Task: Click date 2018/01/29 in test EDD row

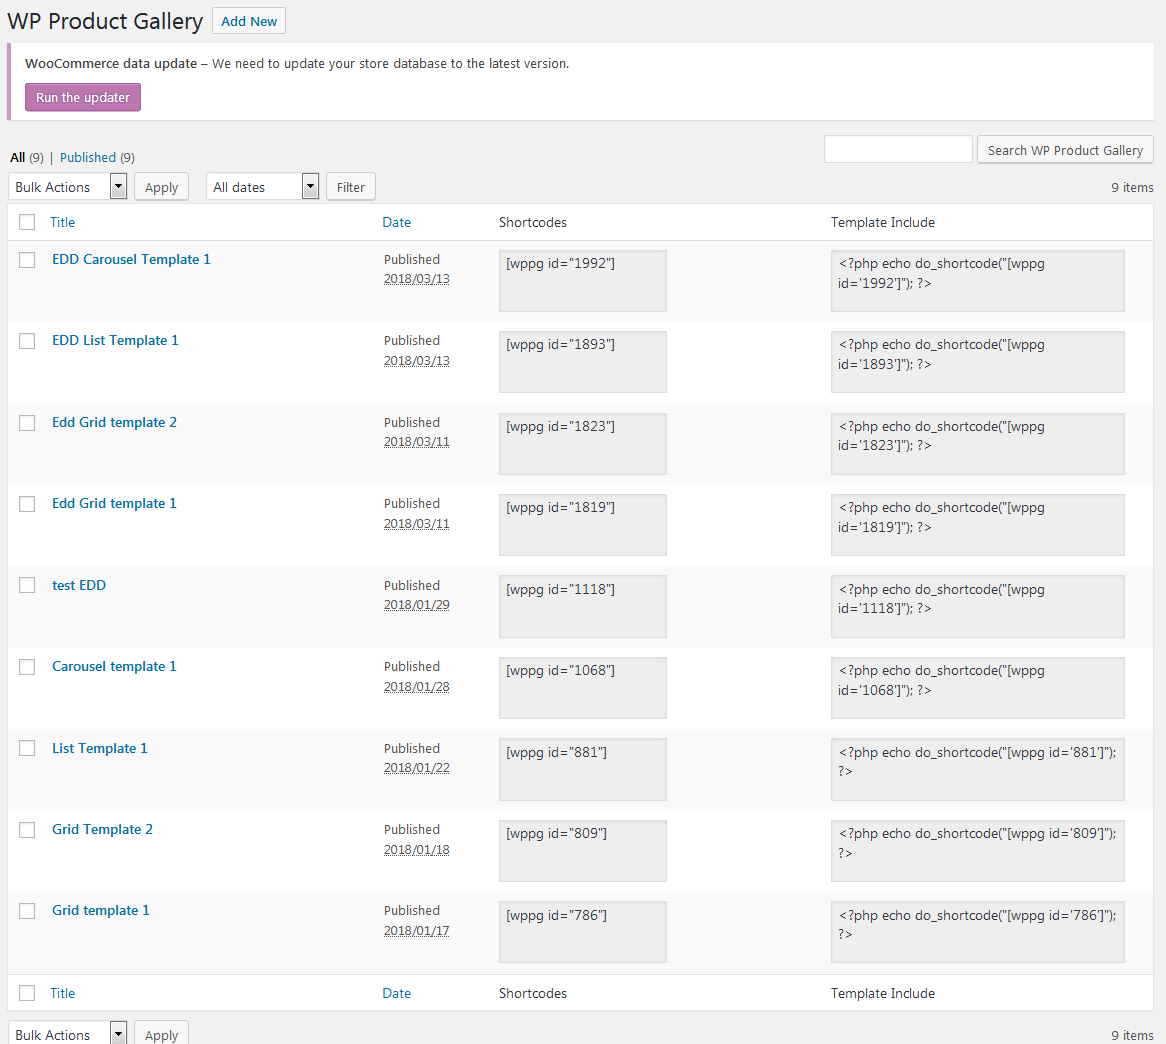Action: [x=416, y=605]
